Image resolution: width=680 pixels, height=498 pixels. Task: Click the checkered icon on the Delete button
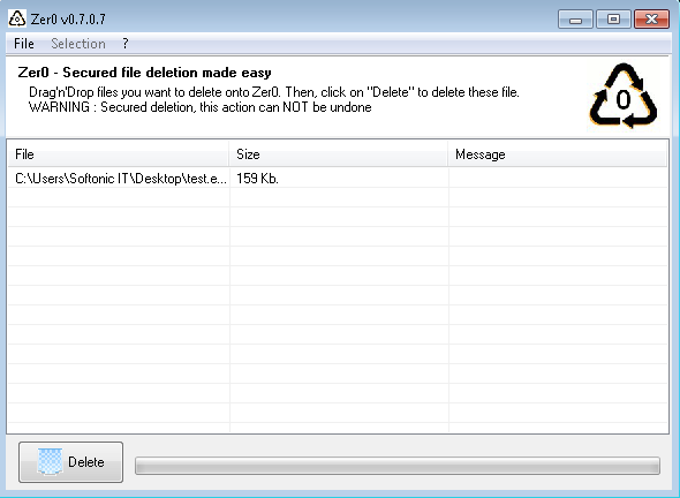click(49, 462)
